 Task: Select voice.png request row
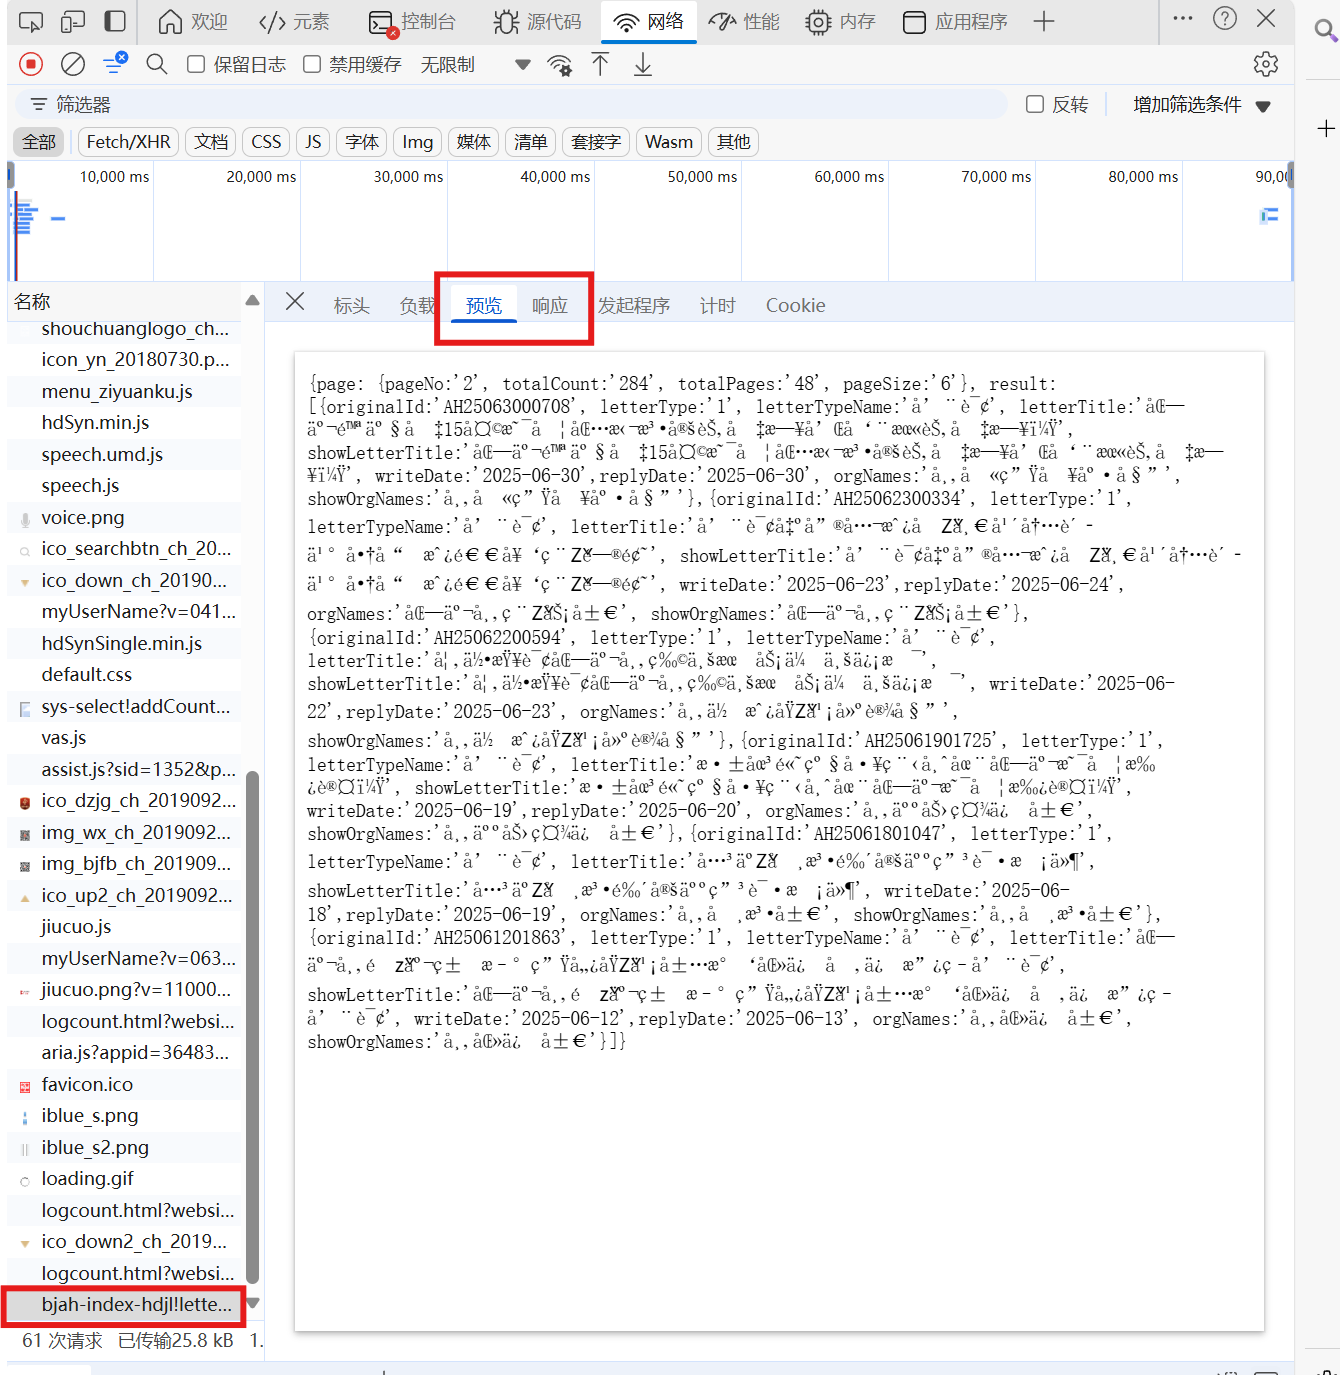124,517
